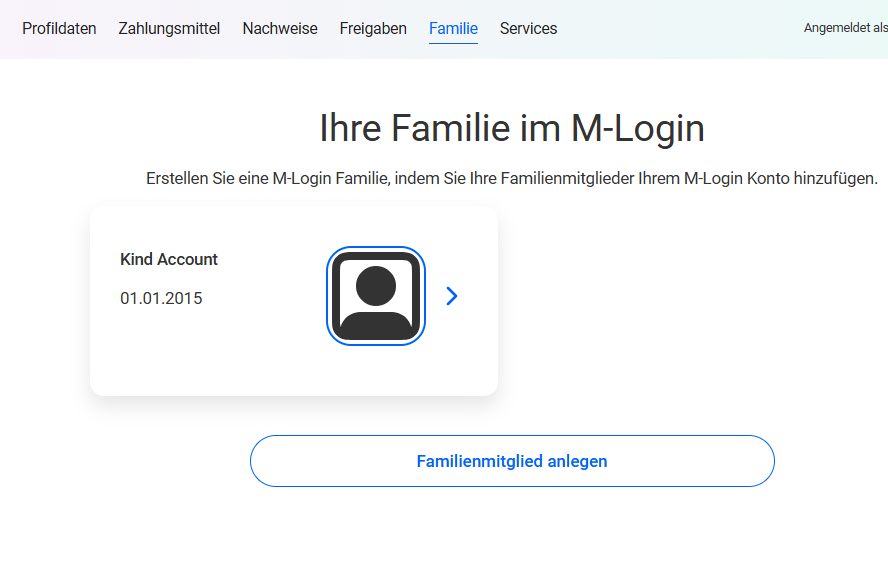Select the Kind Account name text
888x585 pixels.
[x=169, y=259]
